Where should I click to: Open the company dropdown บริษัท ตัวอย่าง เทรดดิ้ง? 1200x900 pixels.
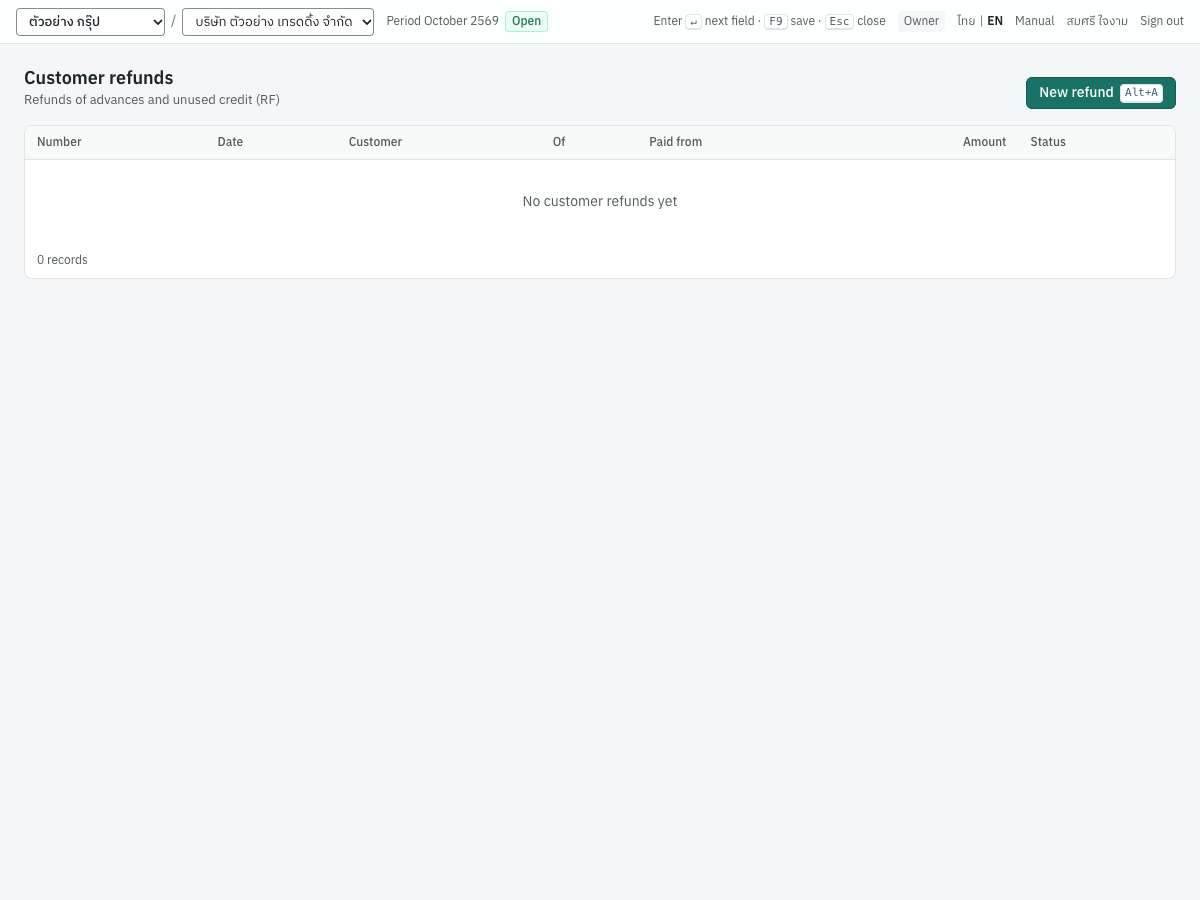pos(278,22)
